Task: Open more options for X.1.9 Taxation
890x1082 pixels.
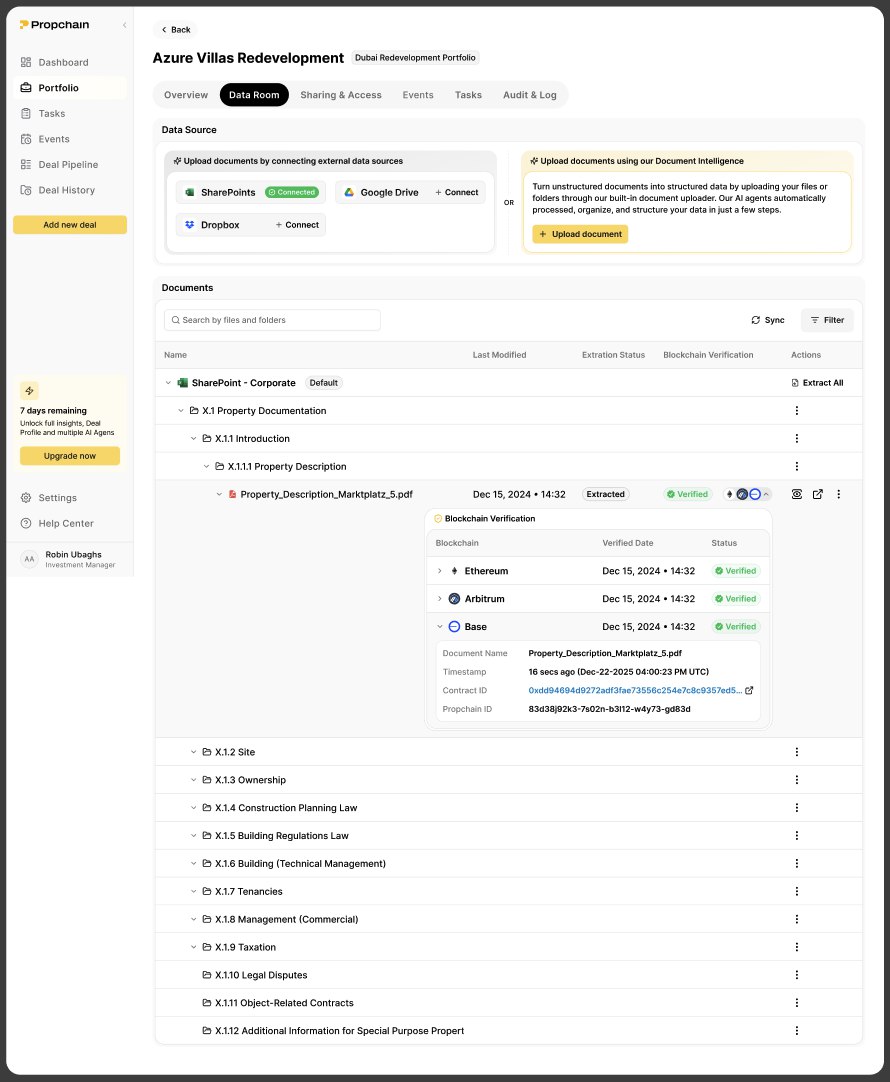Action: 797,947
